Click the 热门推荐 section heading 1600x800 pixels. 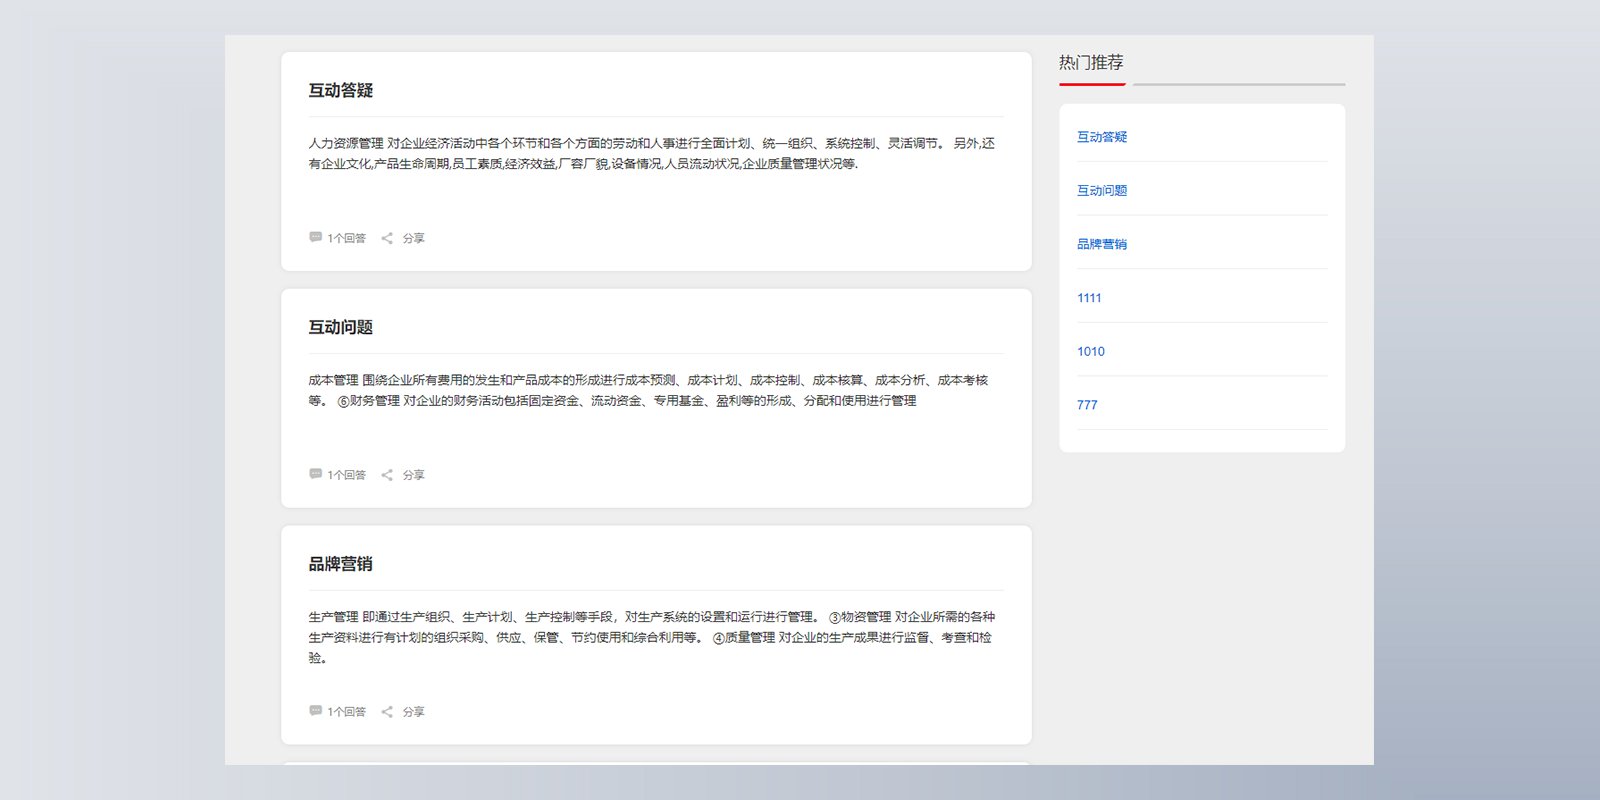pos(1091,62)
